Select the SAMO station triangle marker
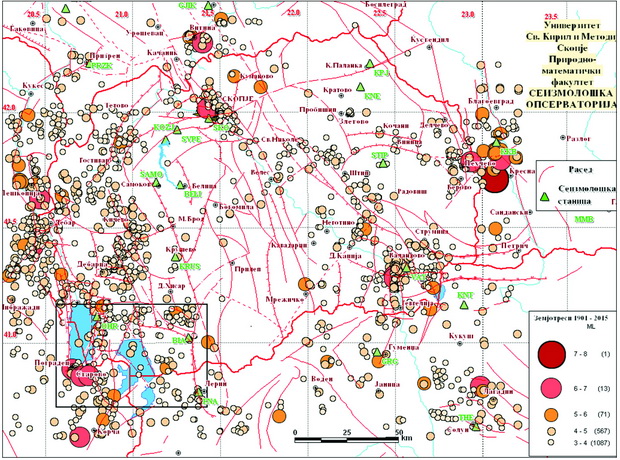 [156, 182]
